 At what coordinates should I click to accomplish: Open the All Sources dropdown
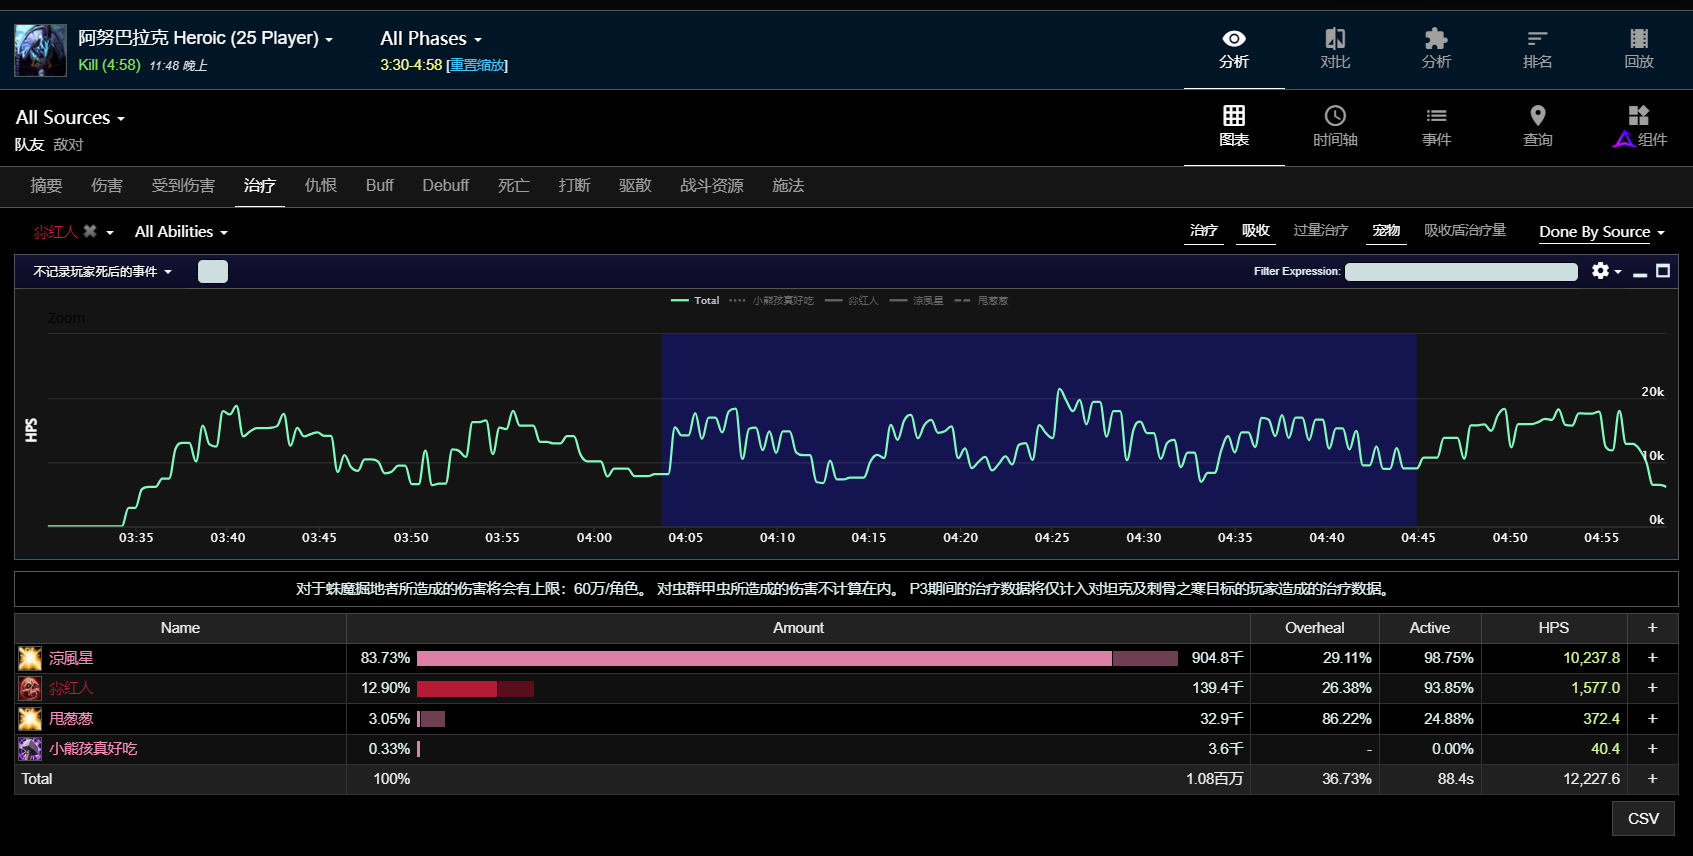click(70, 118)
